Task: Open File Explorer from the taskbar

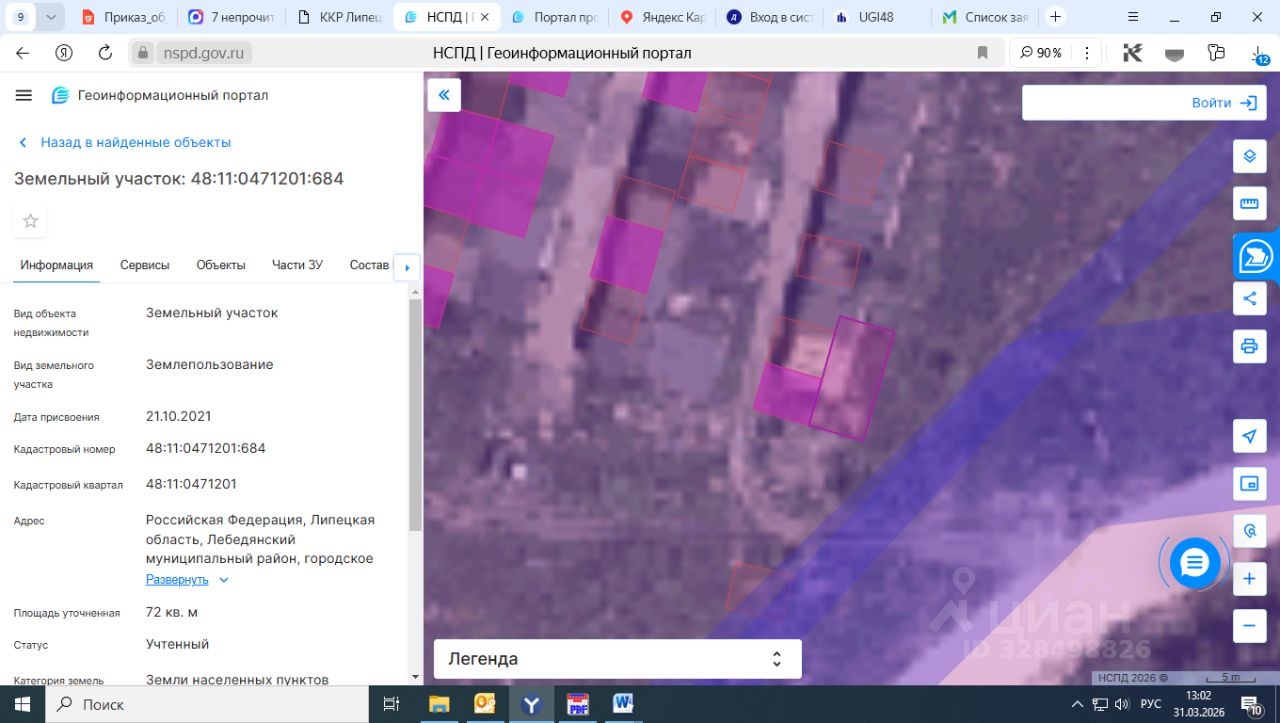Action: click(x=439, y=704)
